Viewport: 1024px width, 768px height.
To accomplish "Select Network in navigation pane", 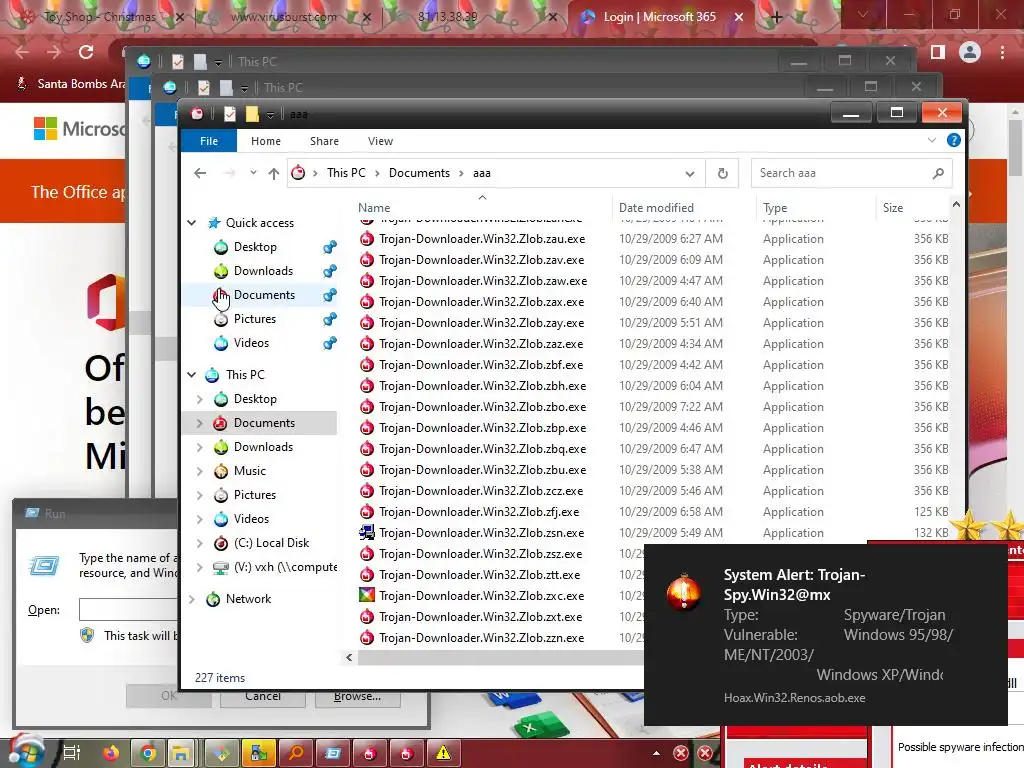I will point(248,599).
